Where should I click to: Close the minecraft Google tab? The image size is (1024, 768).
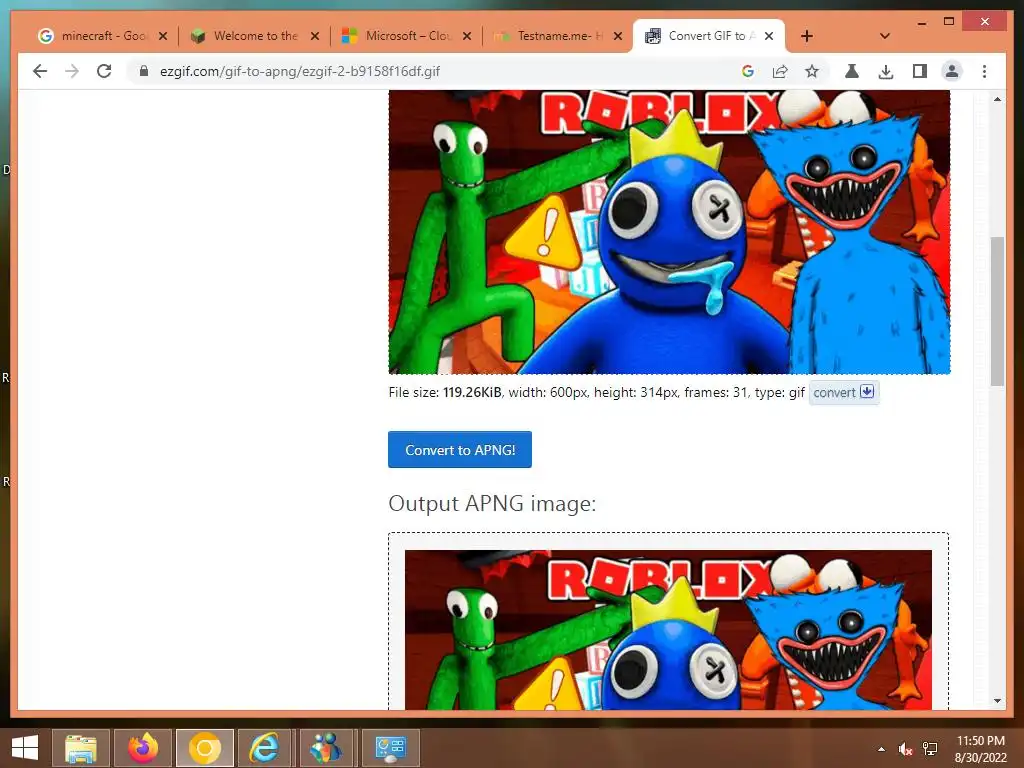click(x=163, y=36)
